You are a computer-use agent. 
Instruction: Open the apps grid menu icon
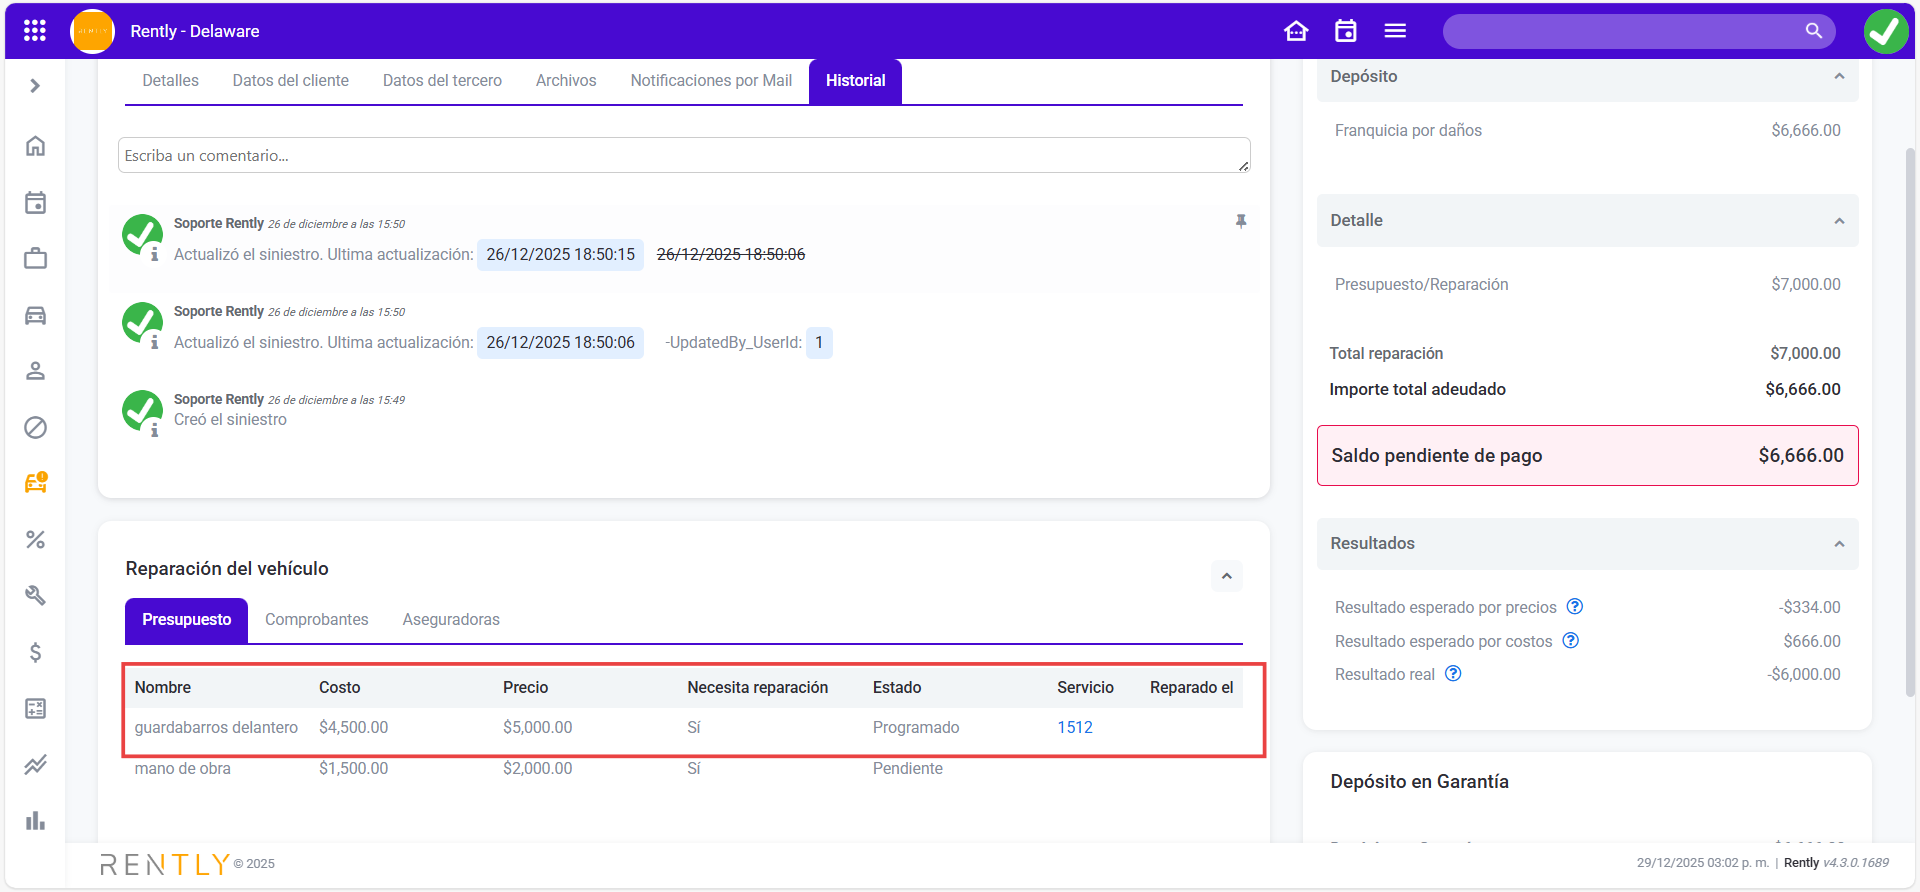pyautogui.click(x=35, y=31)
